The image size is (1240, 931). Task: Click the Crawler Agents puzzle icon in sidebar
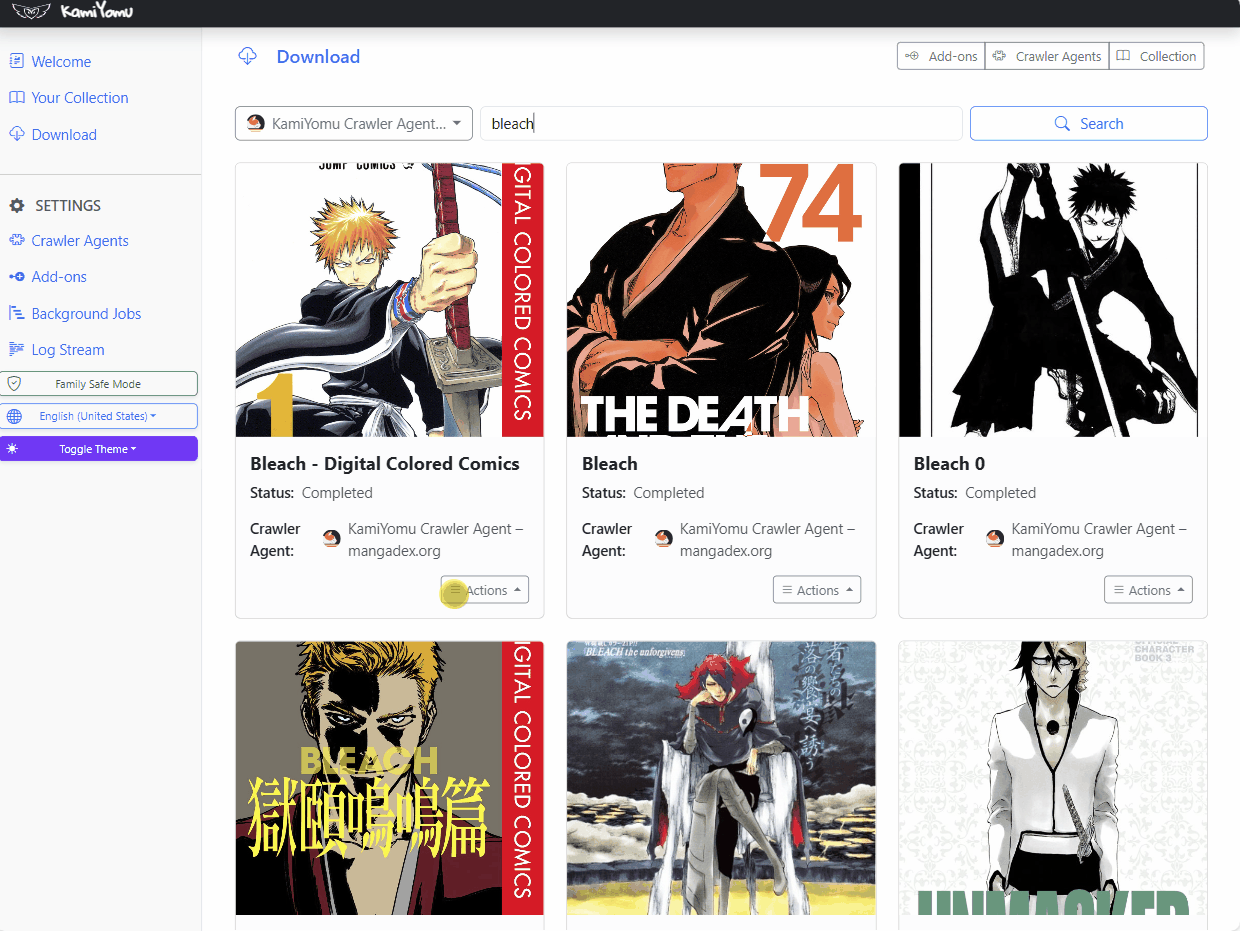16,241
